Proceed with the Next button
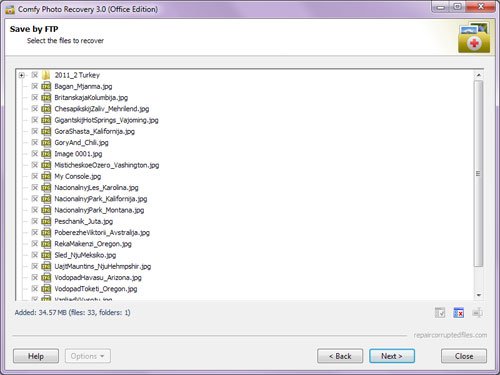This screenshot has width=500, height=375. 392,356
